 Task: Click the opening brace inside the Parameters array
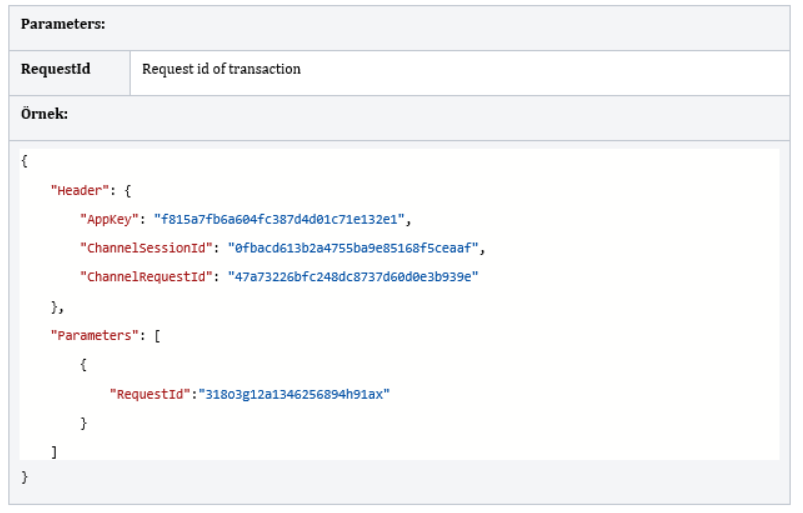pyautogui.click(x=83, y=365)
